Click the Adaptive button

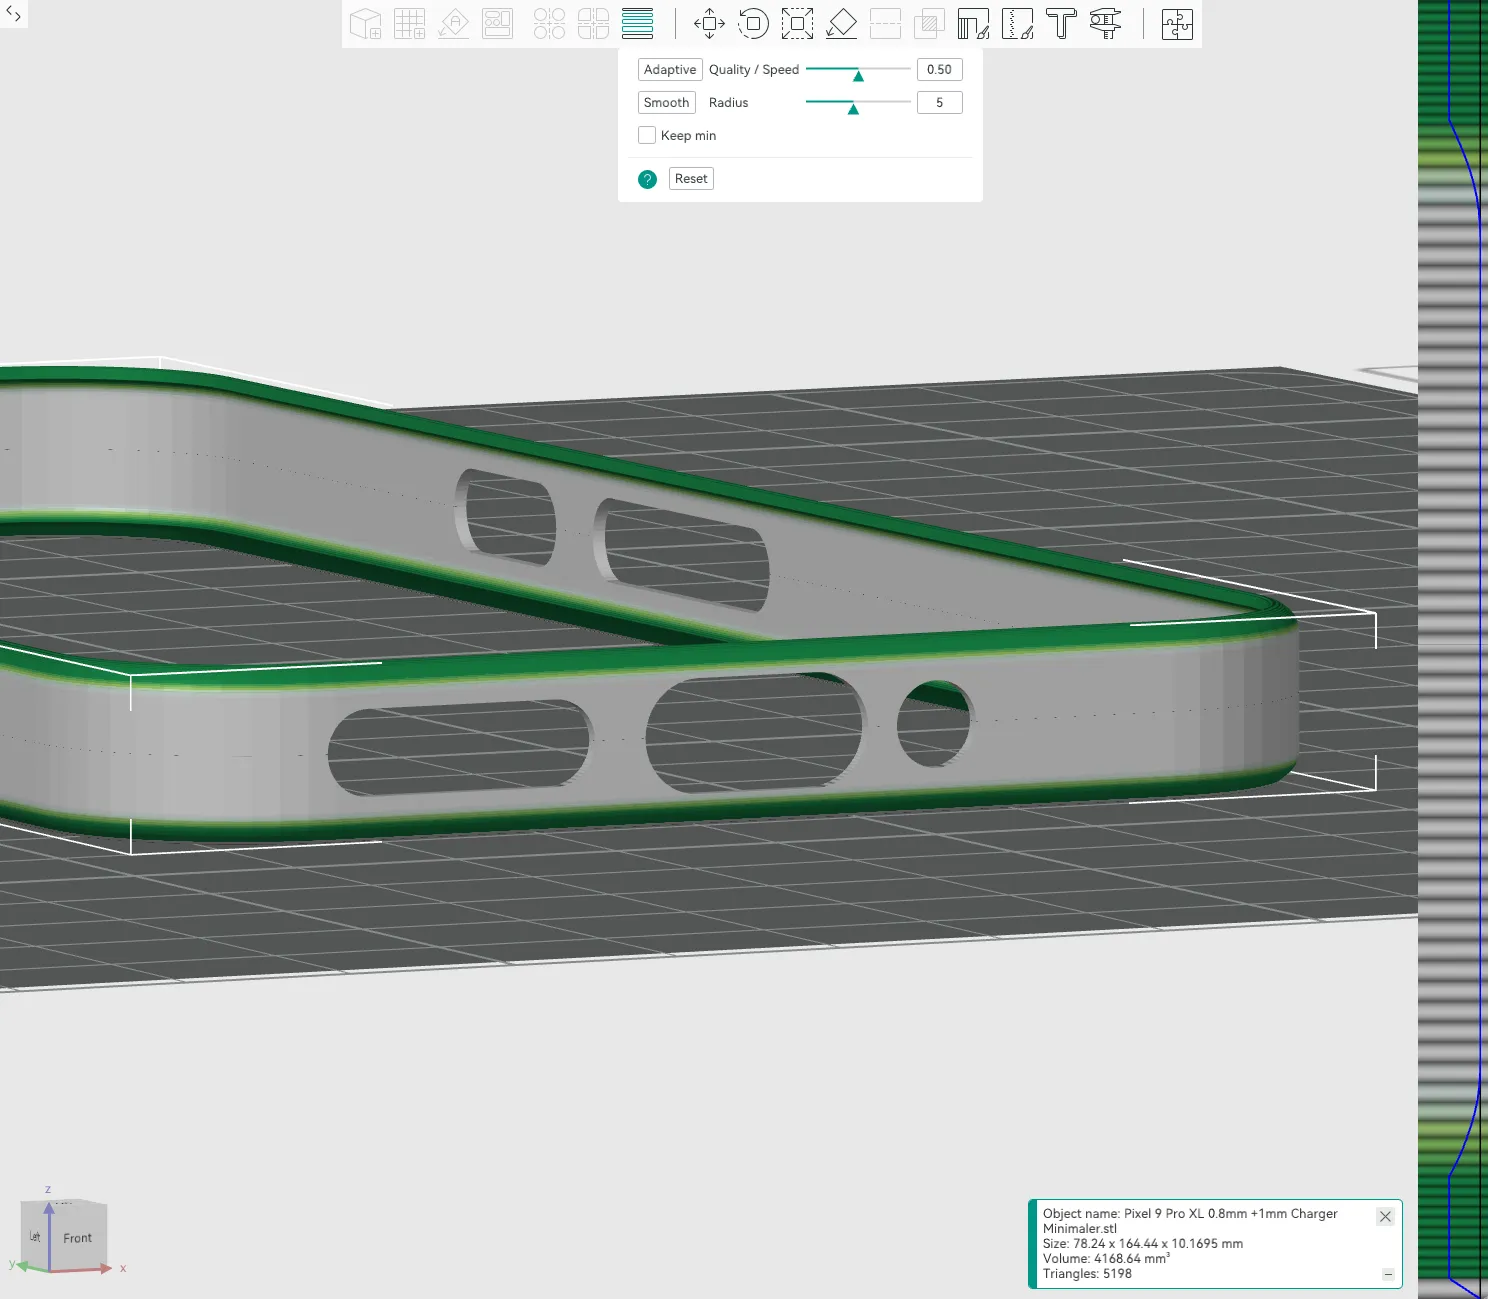pyautogui.click(x=669, y=70)
